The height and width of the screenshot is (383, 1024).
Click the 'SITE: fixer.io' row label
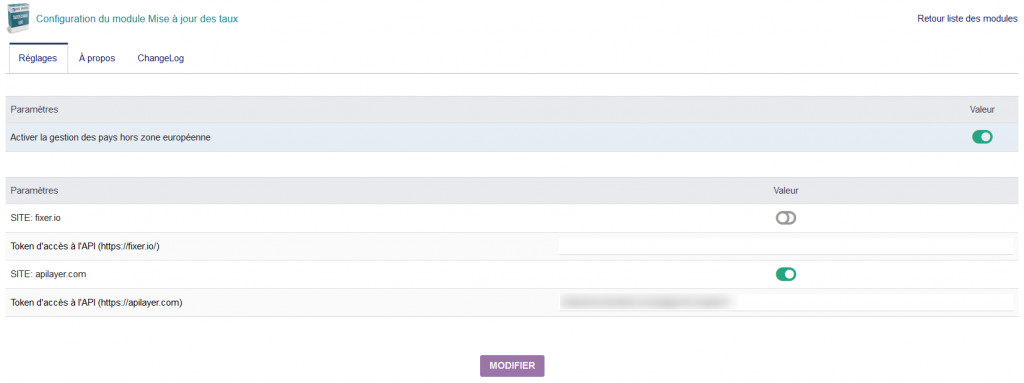point(36,218)
